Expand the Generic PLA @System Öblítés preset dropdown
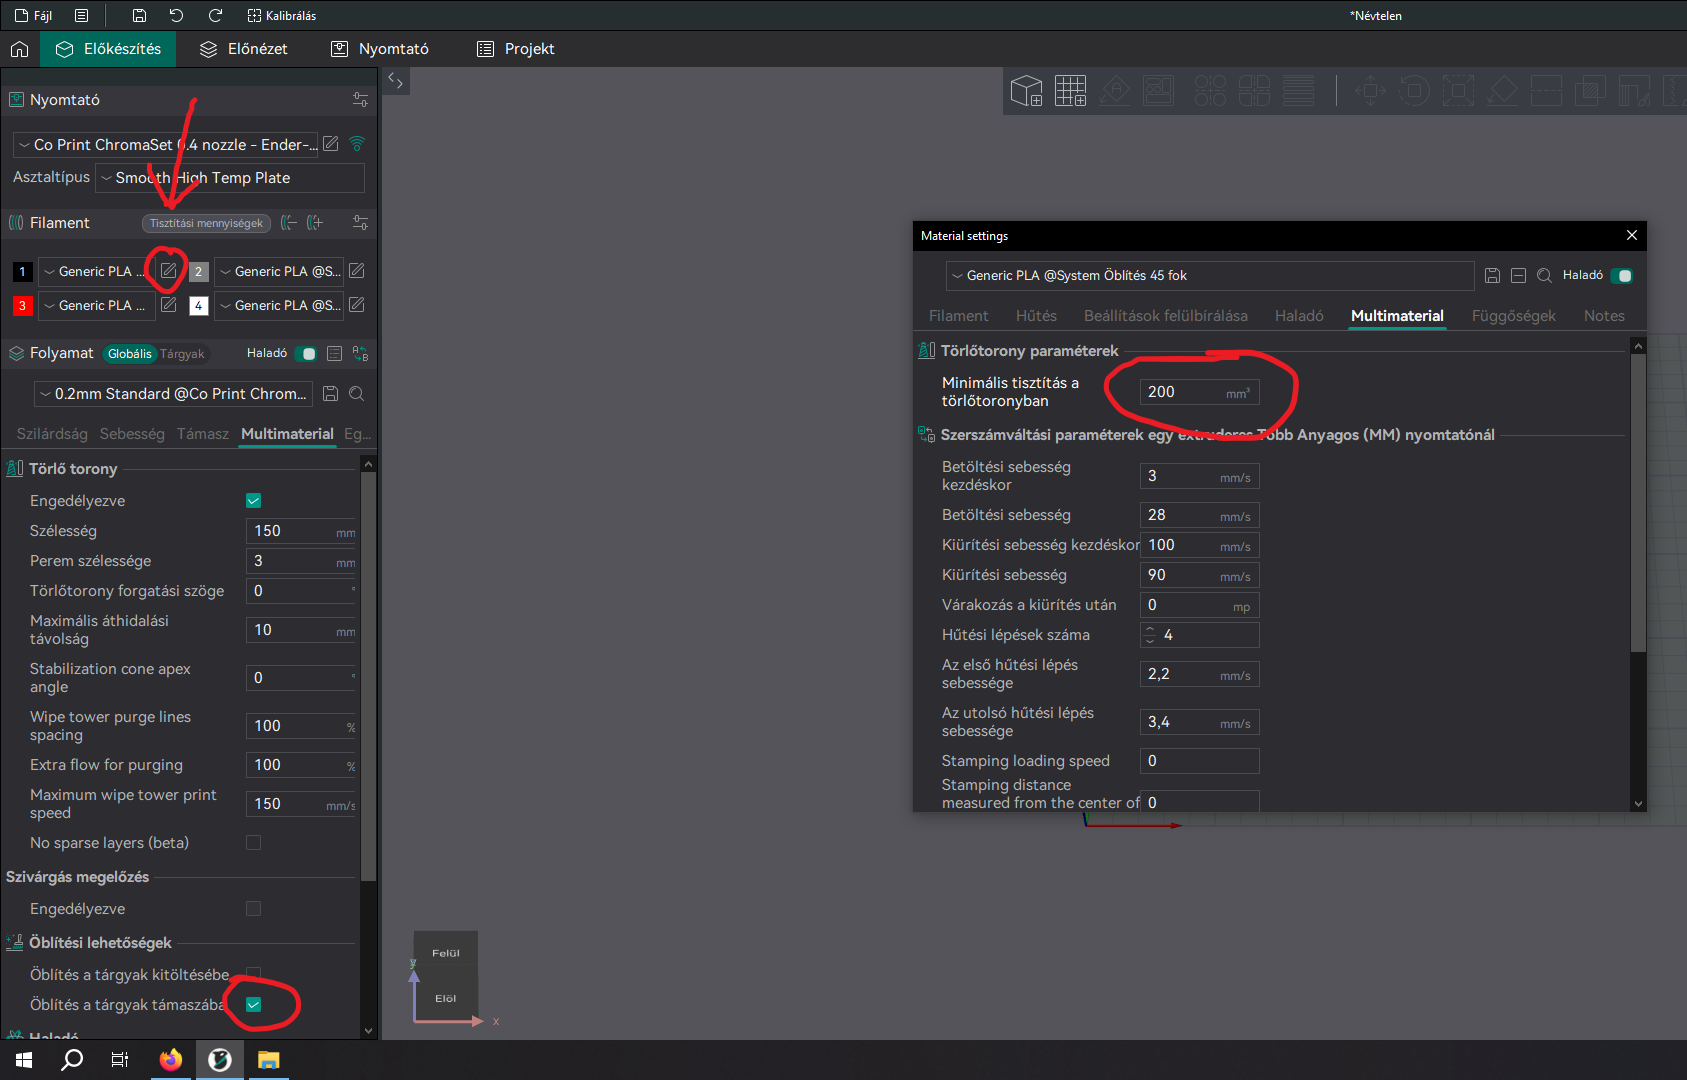The height and width of the screenshot is (1080, 1687). [1210, 276]
